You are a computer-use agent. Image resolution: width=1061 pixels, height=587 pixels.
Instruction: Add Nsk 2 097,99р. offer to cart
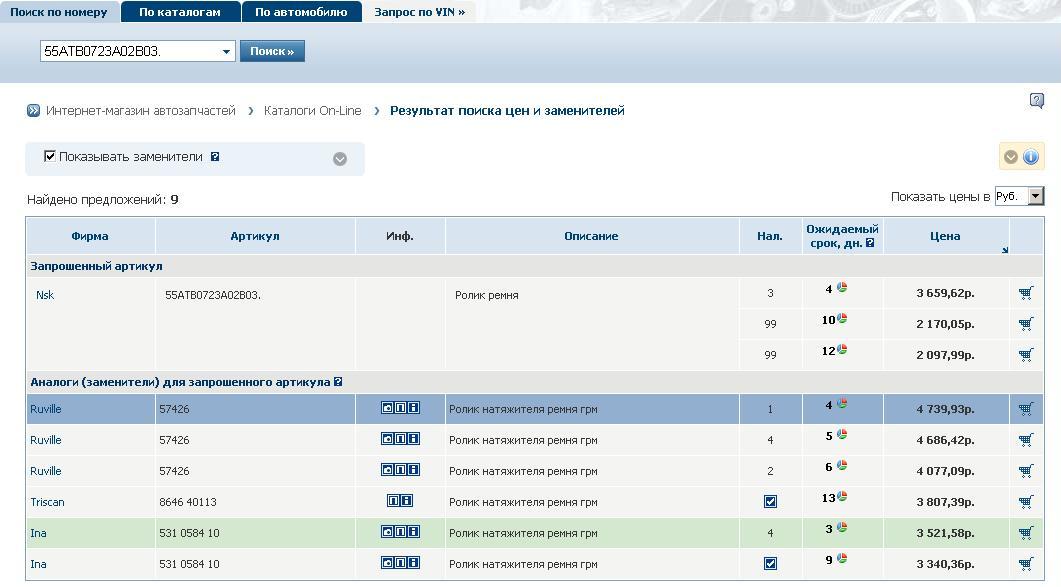[1026, 355]
